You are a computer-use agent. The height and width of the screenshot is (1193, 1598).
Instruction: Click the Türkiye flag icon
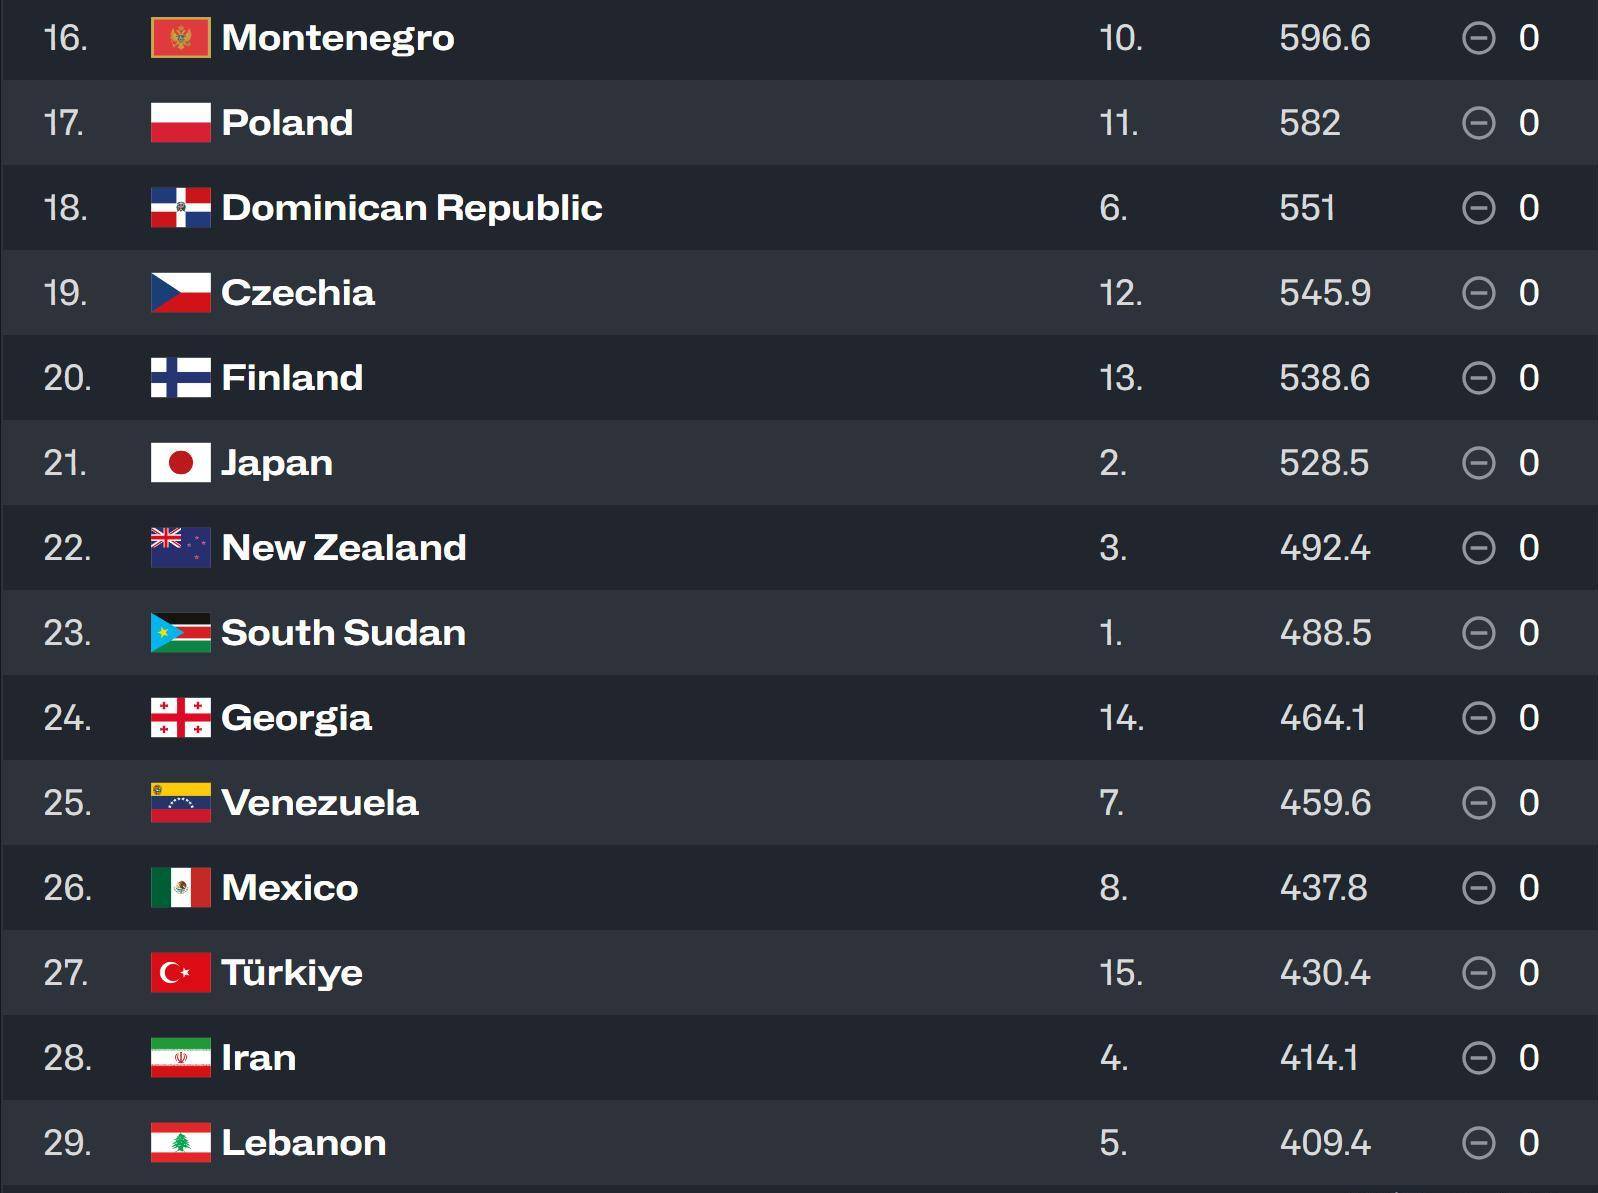coord(180,973)
